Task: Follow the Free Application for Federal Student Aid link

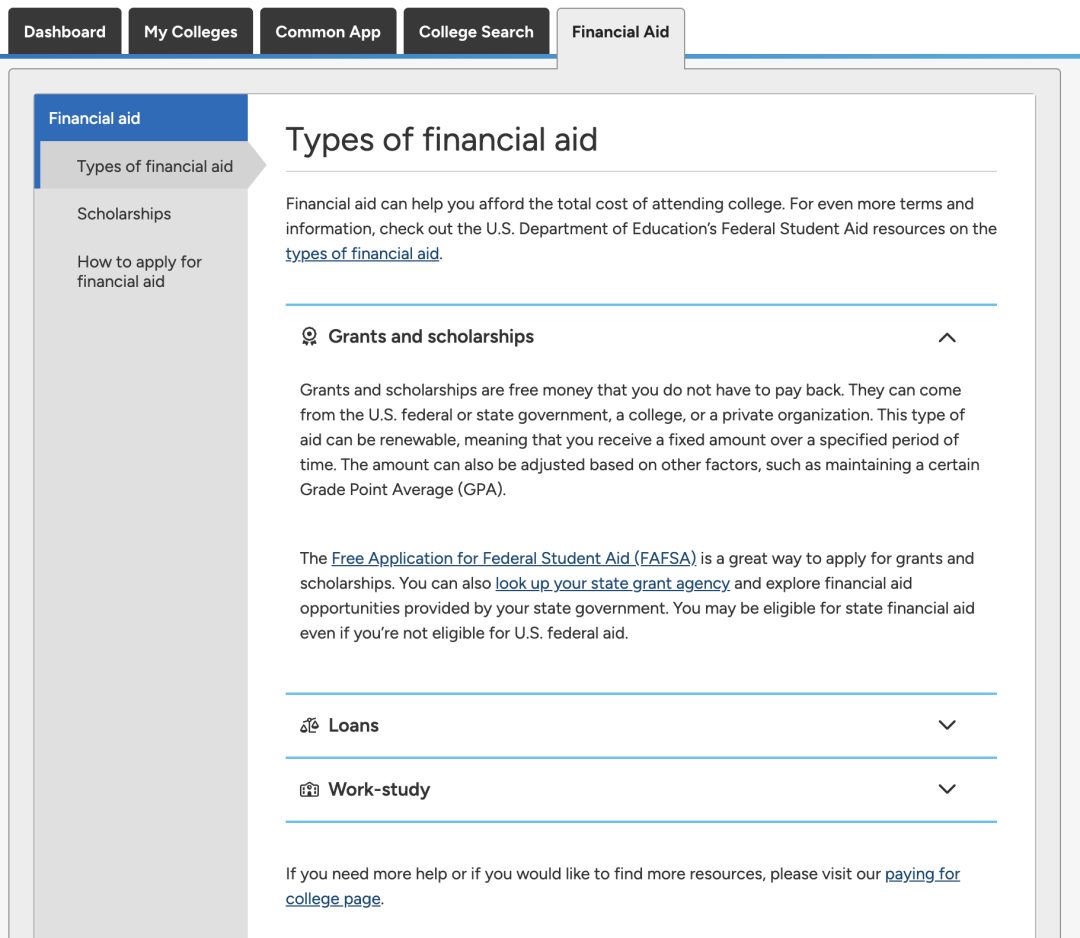Action: [x=514, y=558]
